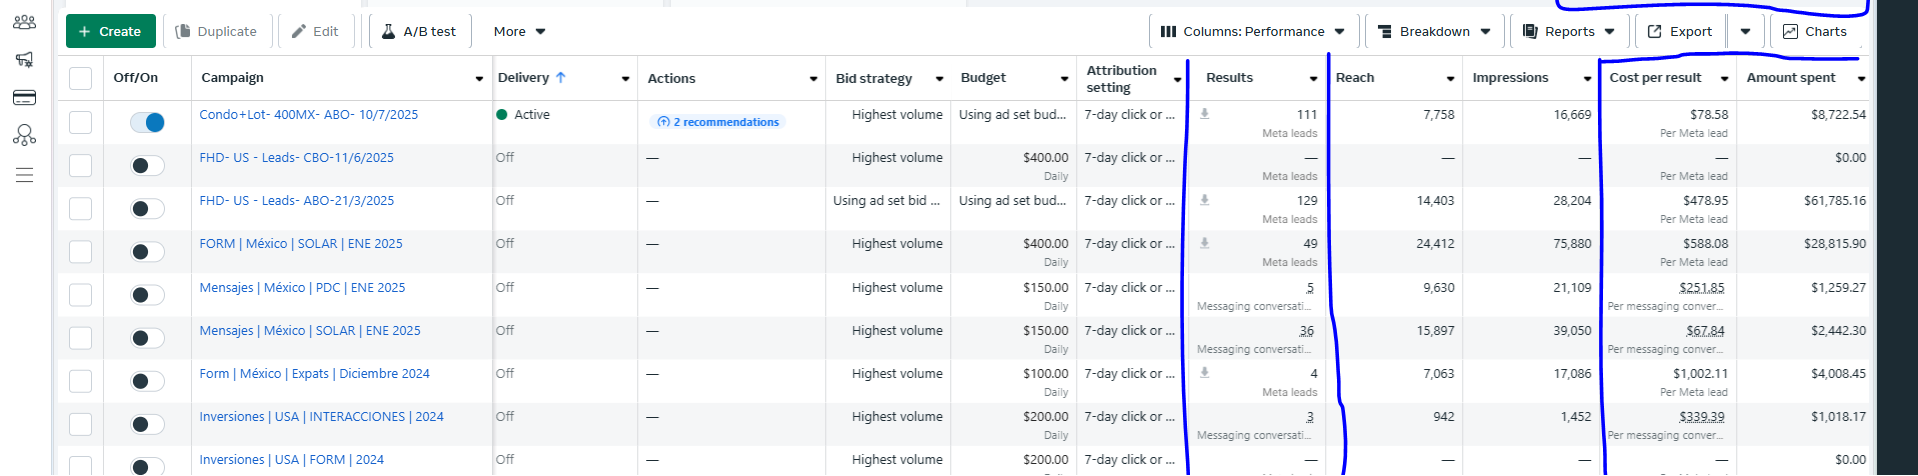Click the A/B test flask button
The image size is (1918, 476).
click(419, 32)
